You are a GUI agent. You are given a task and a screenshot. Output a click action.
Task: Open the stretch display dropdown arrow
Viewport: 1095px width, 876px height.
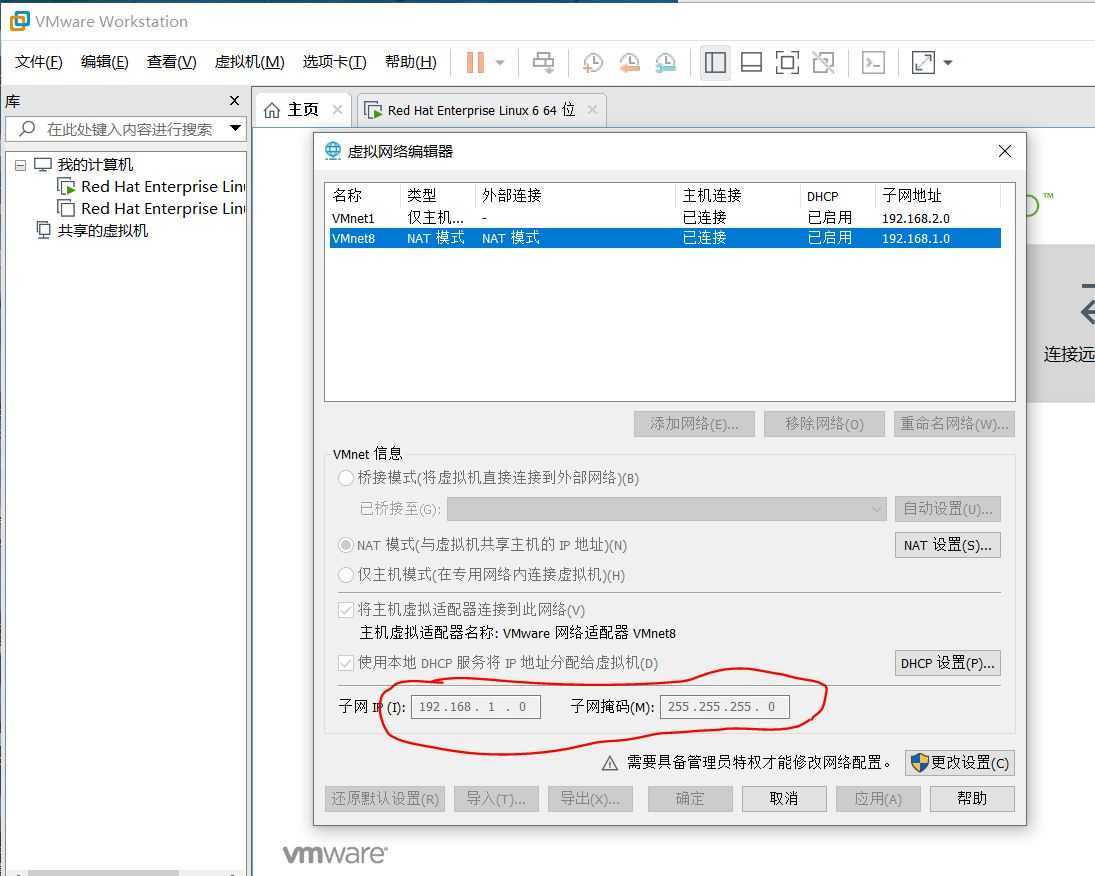coord(948,62)
